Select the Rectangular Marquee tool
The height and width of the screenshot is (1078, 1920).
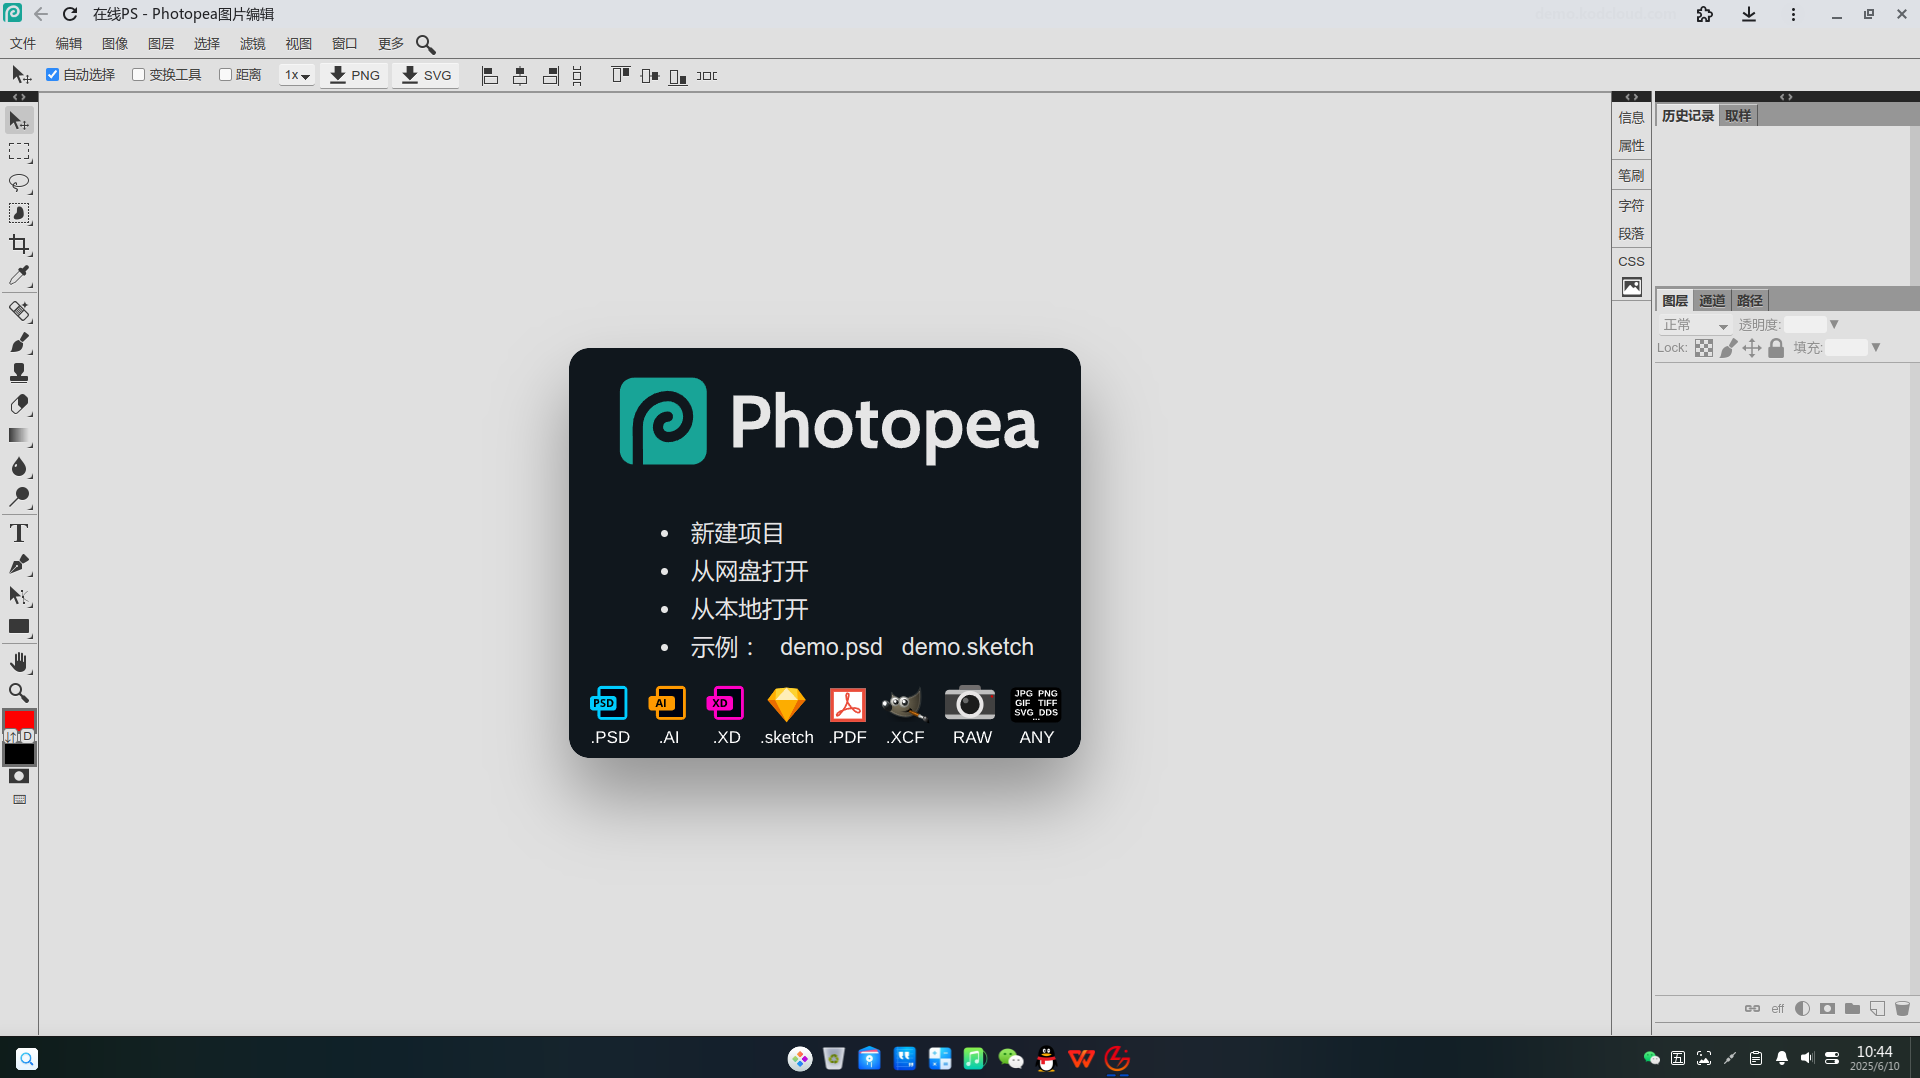(x=19, y=152)
